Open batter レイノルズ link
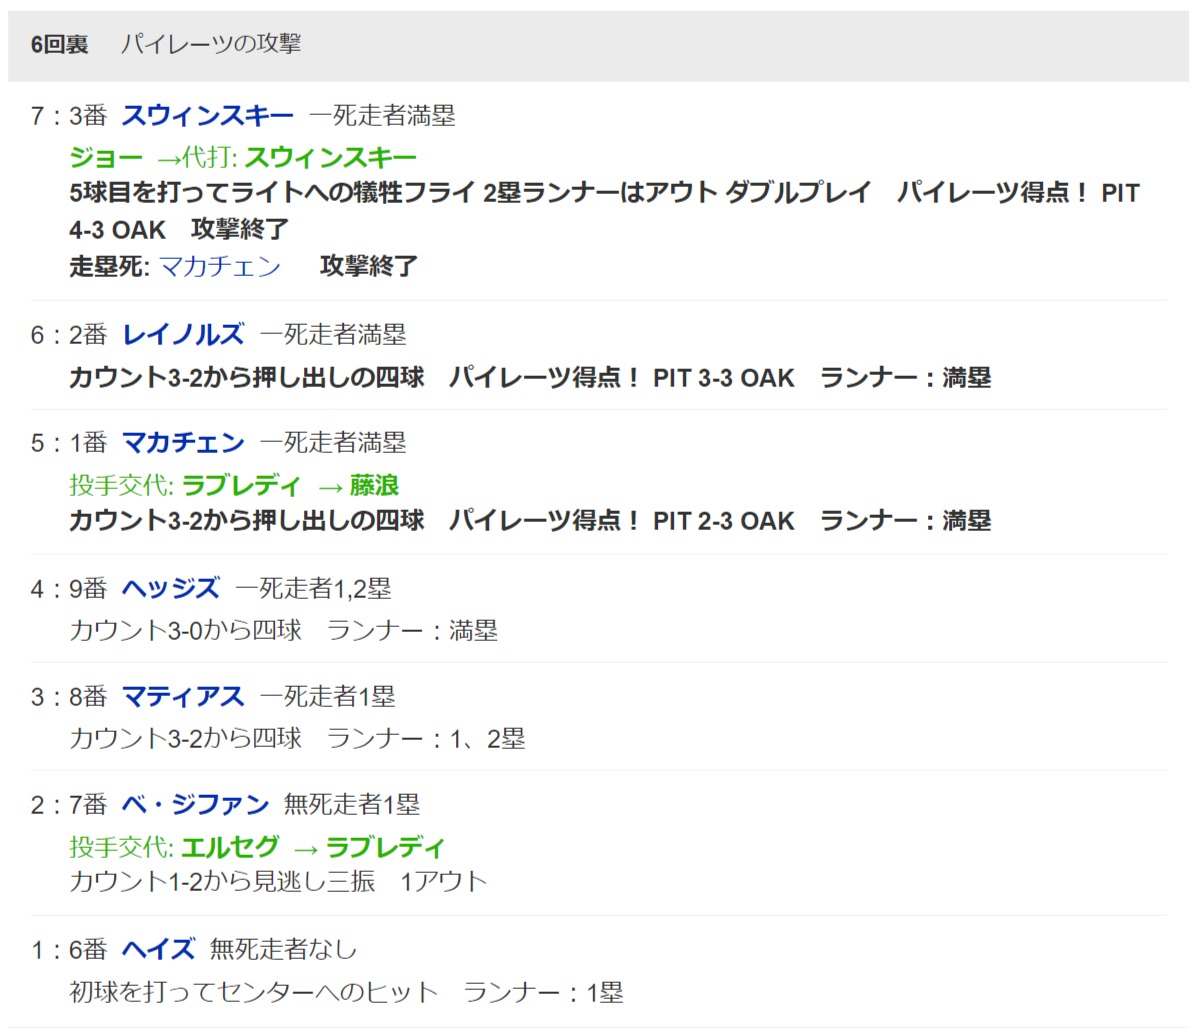The height and width of the screenshot is (1033, 1194). tap(183, 334)
